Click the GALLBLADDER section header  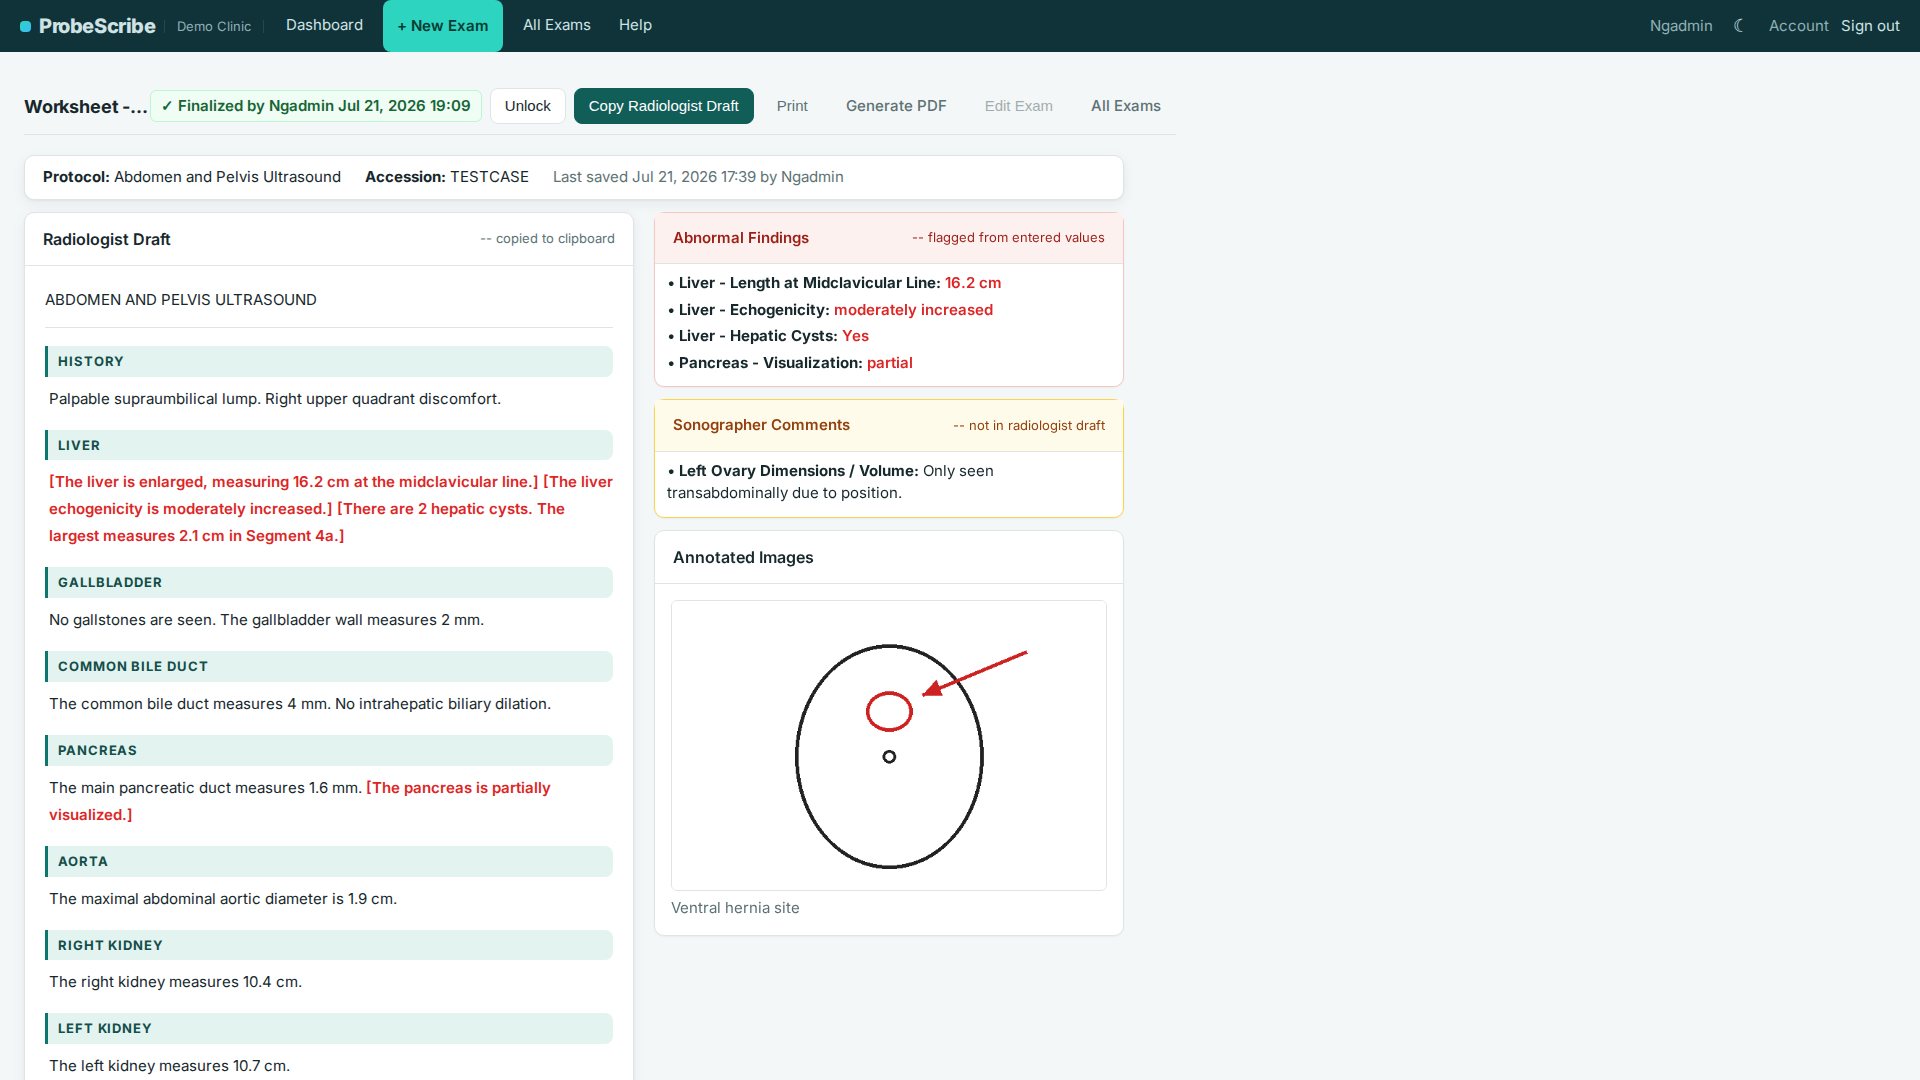pyautogui.click(x=329, y=582)
